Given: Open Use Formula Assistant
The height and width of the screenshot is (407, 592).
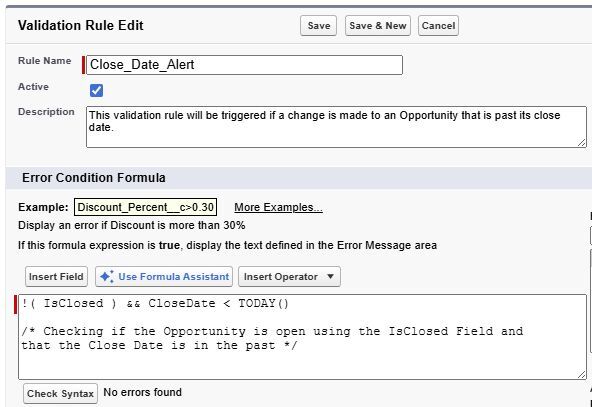Looking at the screenshot, I should pos(164,277).
